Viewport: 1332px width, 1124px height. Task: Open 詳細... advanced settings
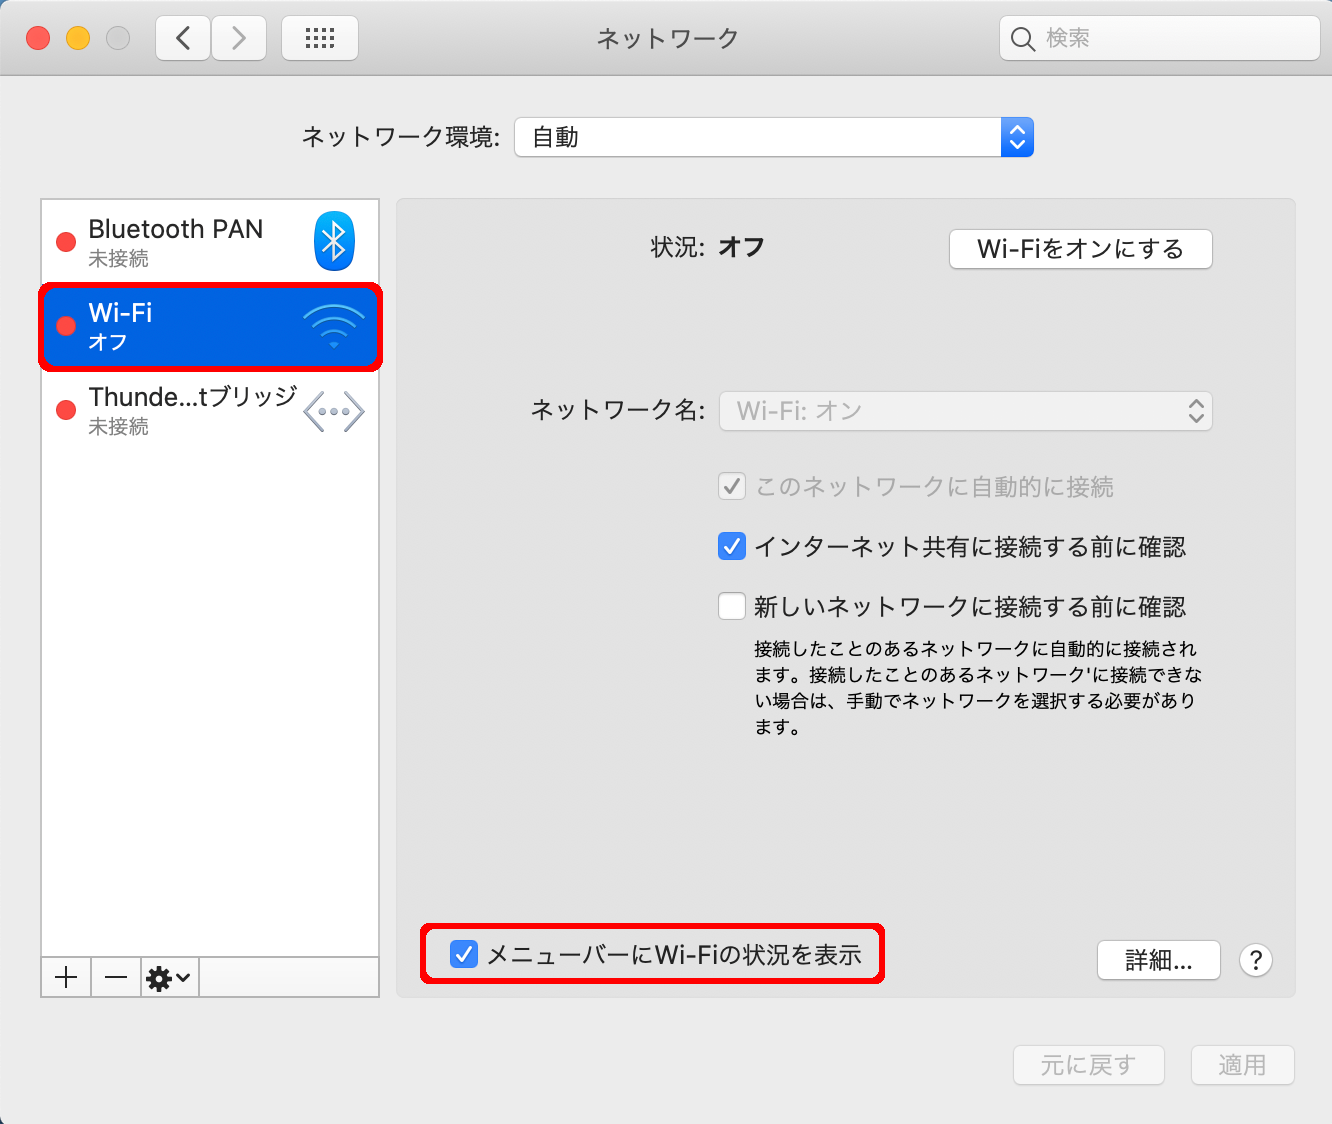point(1159,960)
